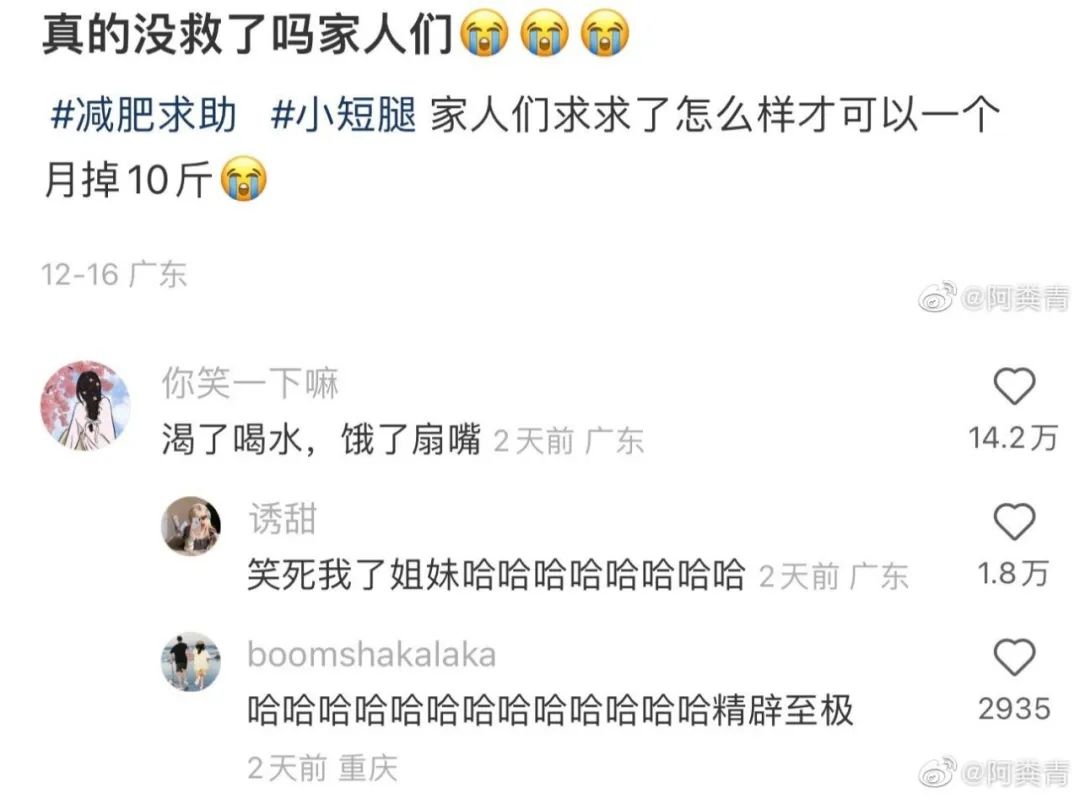Tap the username 你笑一下嘛
Viewport: 1080px width, 799px height.
point(250,383)
